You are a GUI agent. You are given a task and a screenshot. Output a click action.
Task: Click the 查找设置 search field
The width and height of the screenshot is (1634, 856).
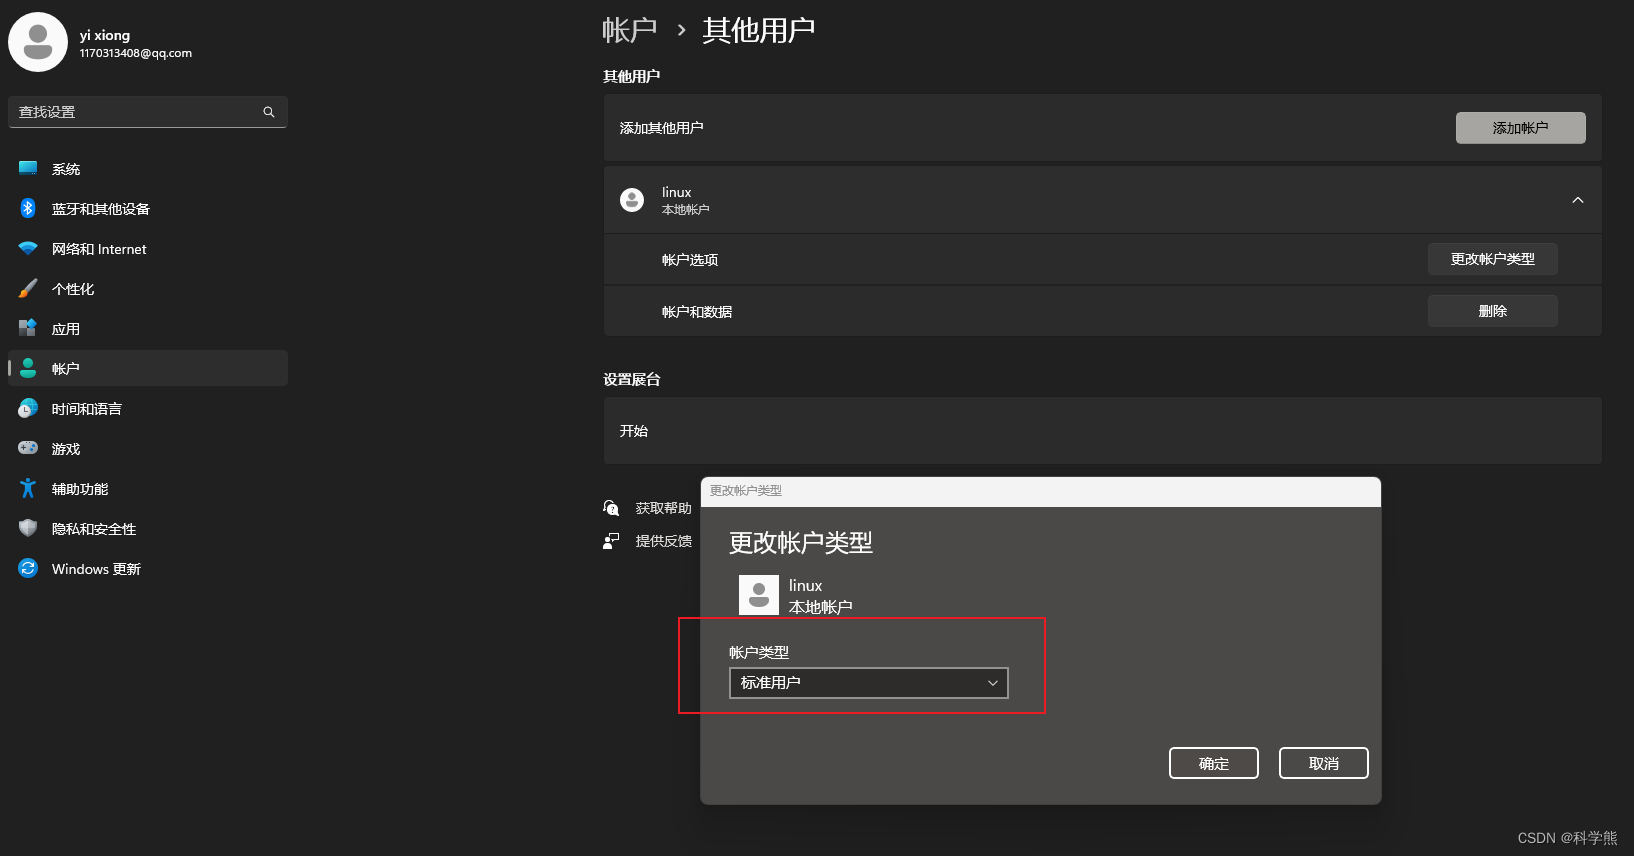(x=148, y=112)
